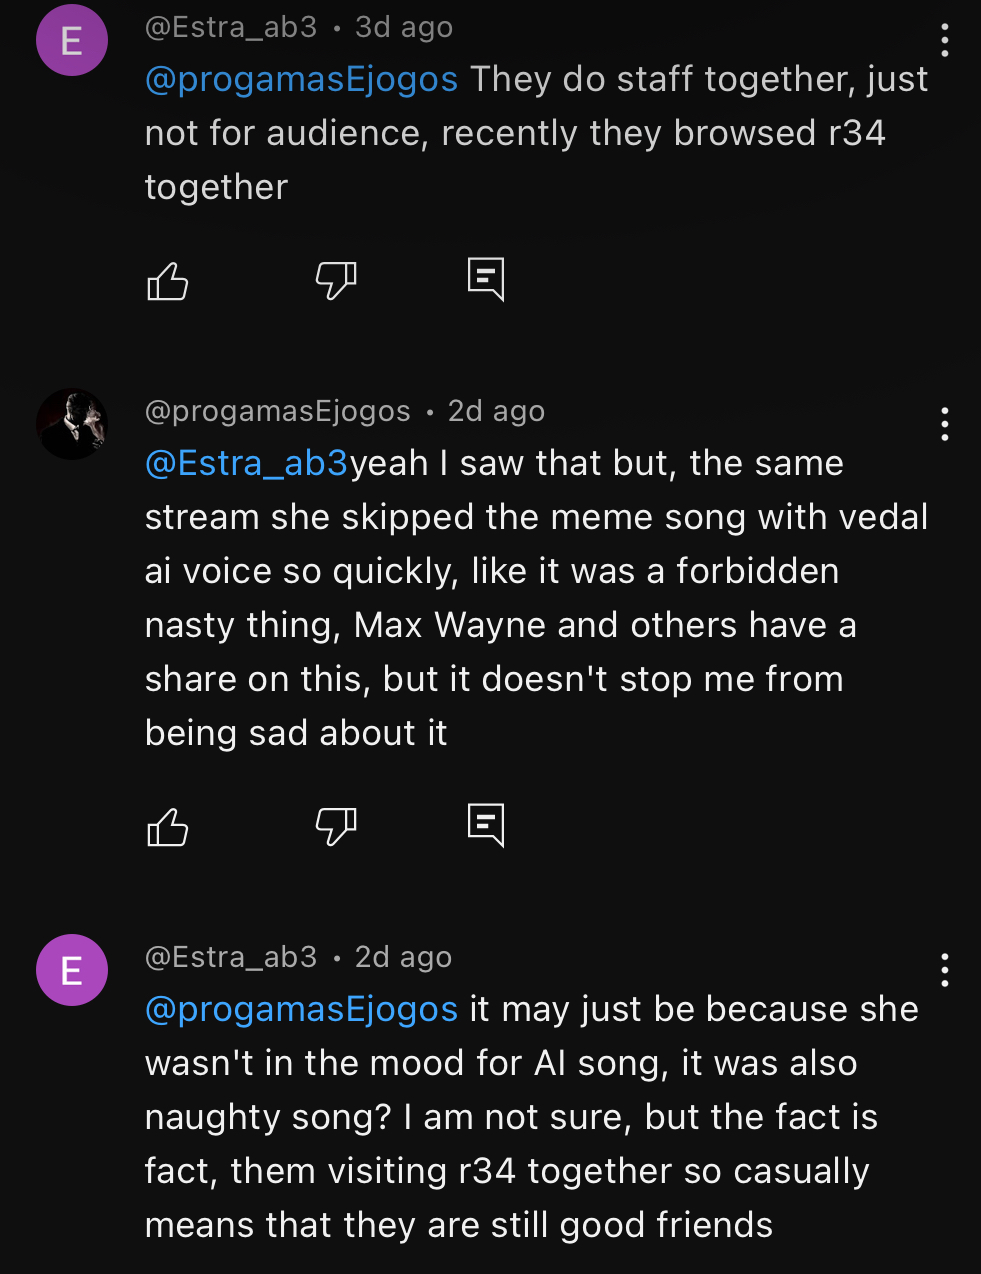Open three-dot menu on progamasEjogos comment

click(944, 424)
